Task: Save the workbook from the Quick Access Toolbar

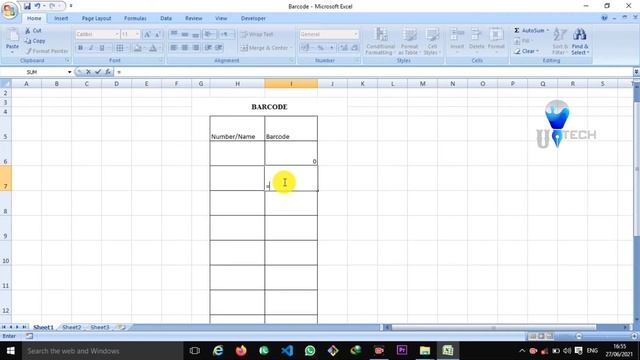Action: [x=27, y=6]
